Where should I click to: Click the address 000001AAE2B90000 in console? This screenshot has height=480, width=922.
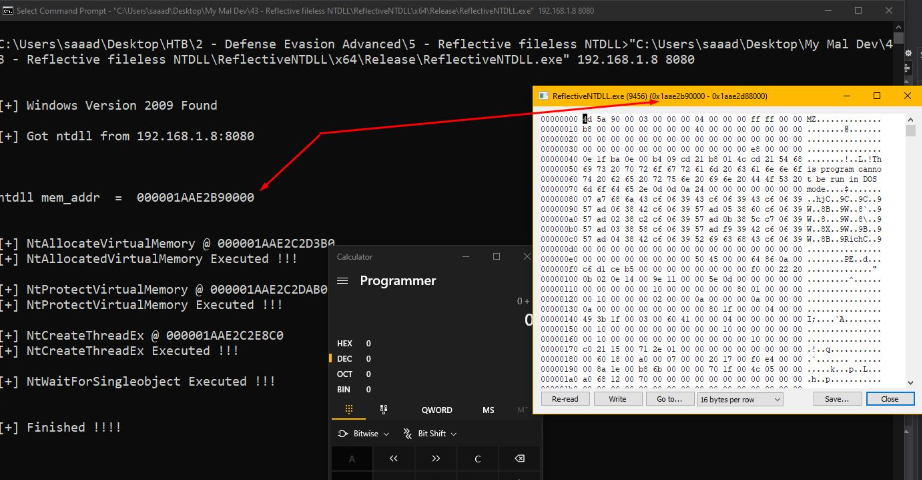[195, 198]
